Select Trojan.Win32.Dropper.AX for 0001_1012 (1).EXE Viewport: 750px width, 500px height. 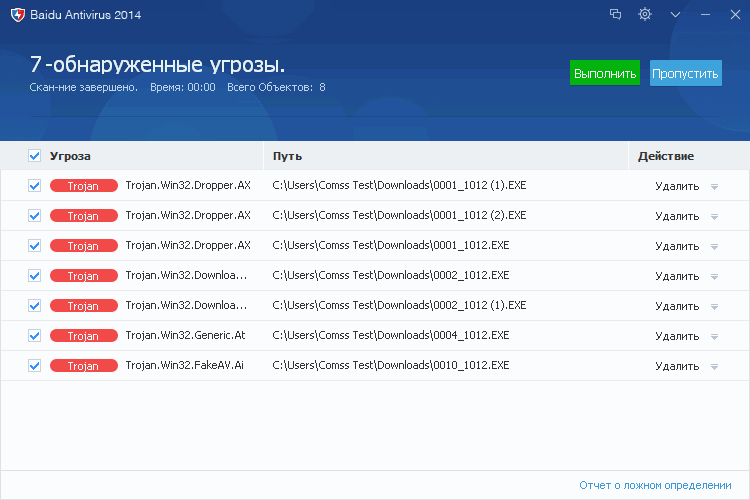click(x=188, y=186)
